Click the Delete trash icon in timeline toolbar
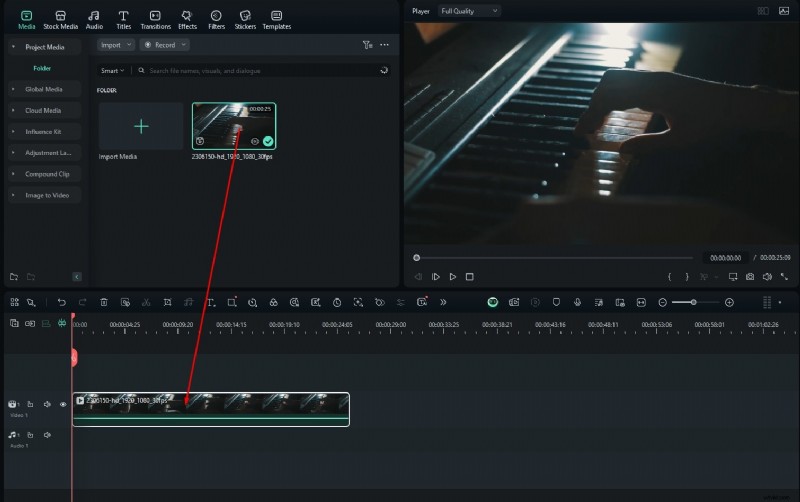The width and height of the screenshot is (800, 502). pyautogui.click(x=104, y=302)
